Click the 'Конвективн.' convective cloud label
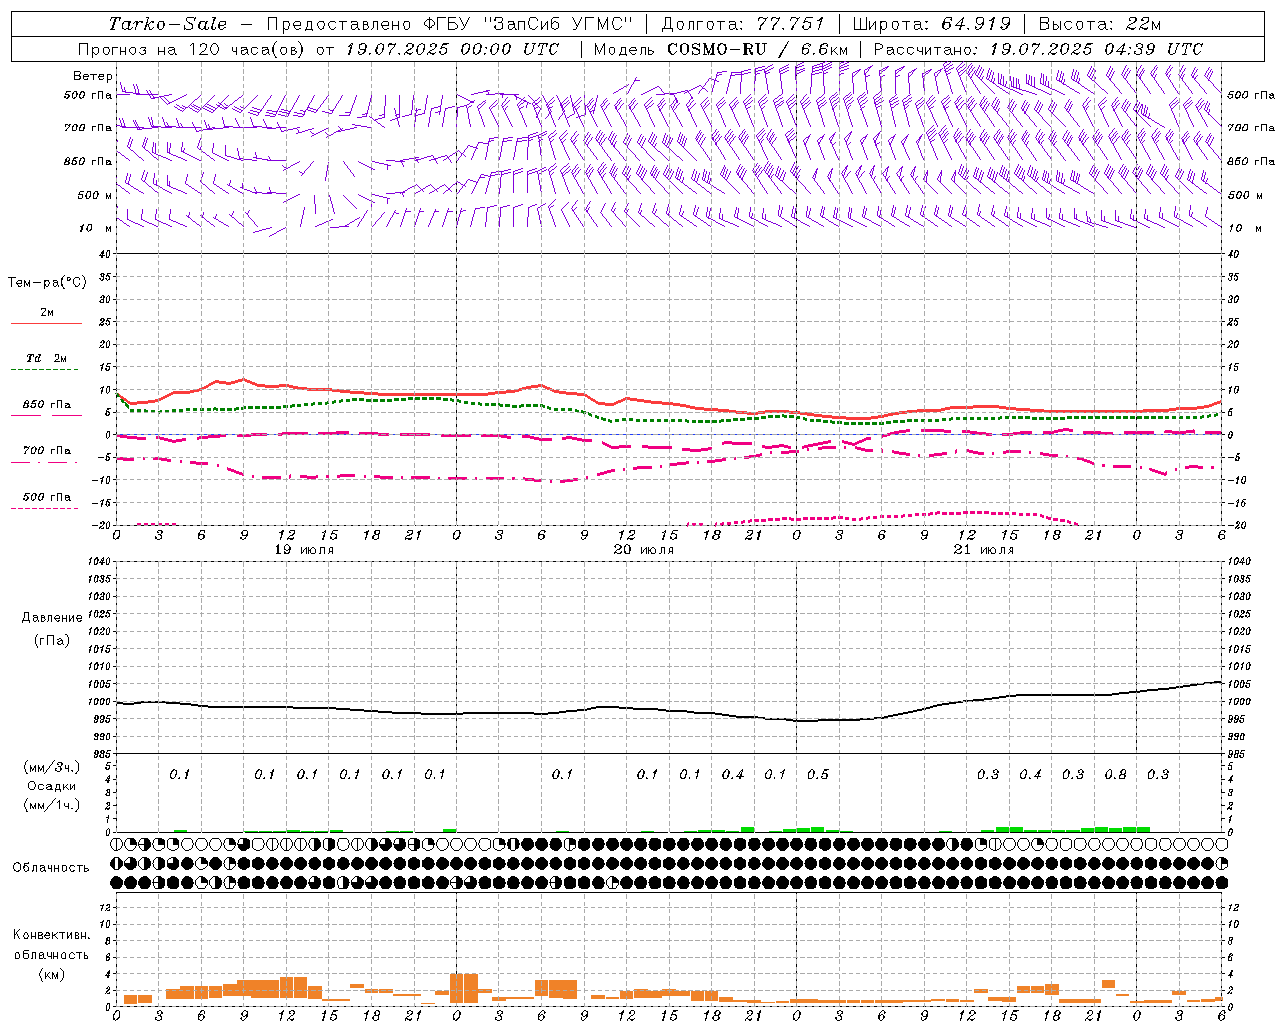The image size is (1280, 1024). click(x=52, y=935)
